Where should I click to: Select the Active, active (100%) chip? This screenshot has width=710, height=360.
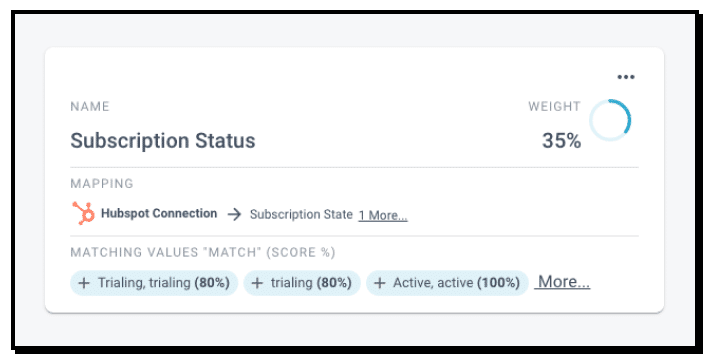(x=447, y=283)
